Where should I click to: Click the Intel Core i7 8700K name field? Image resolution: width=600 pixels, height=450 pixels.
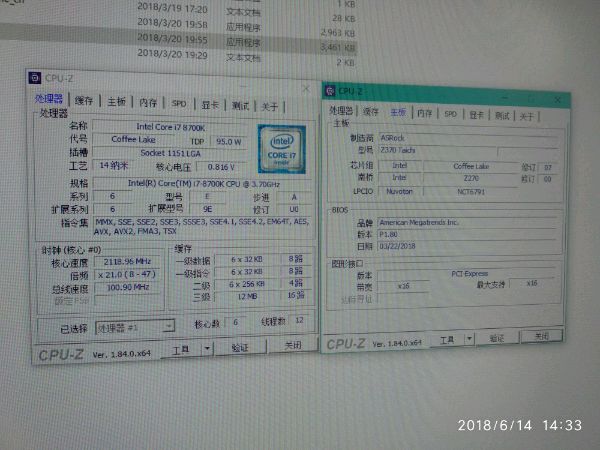pos(171,127)
